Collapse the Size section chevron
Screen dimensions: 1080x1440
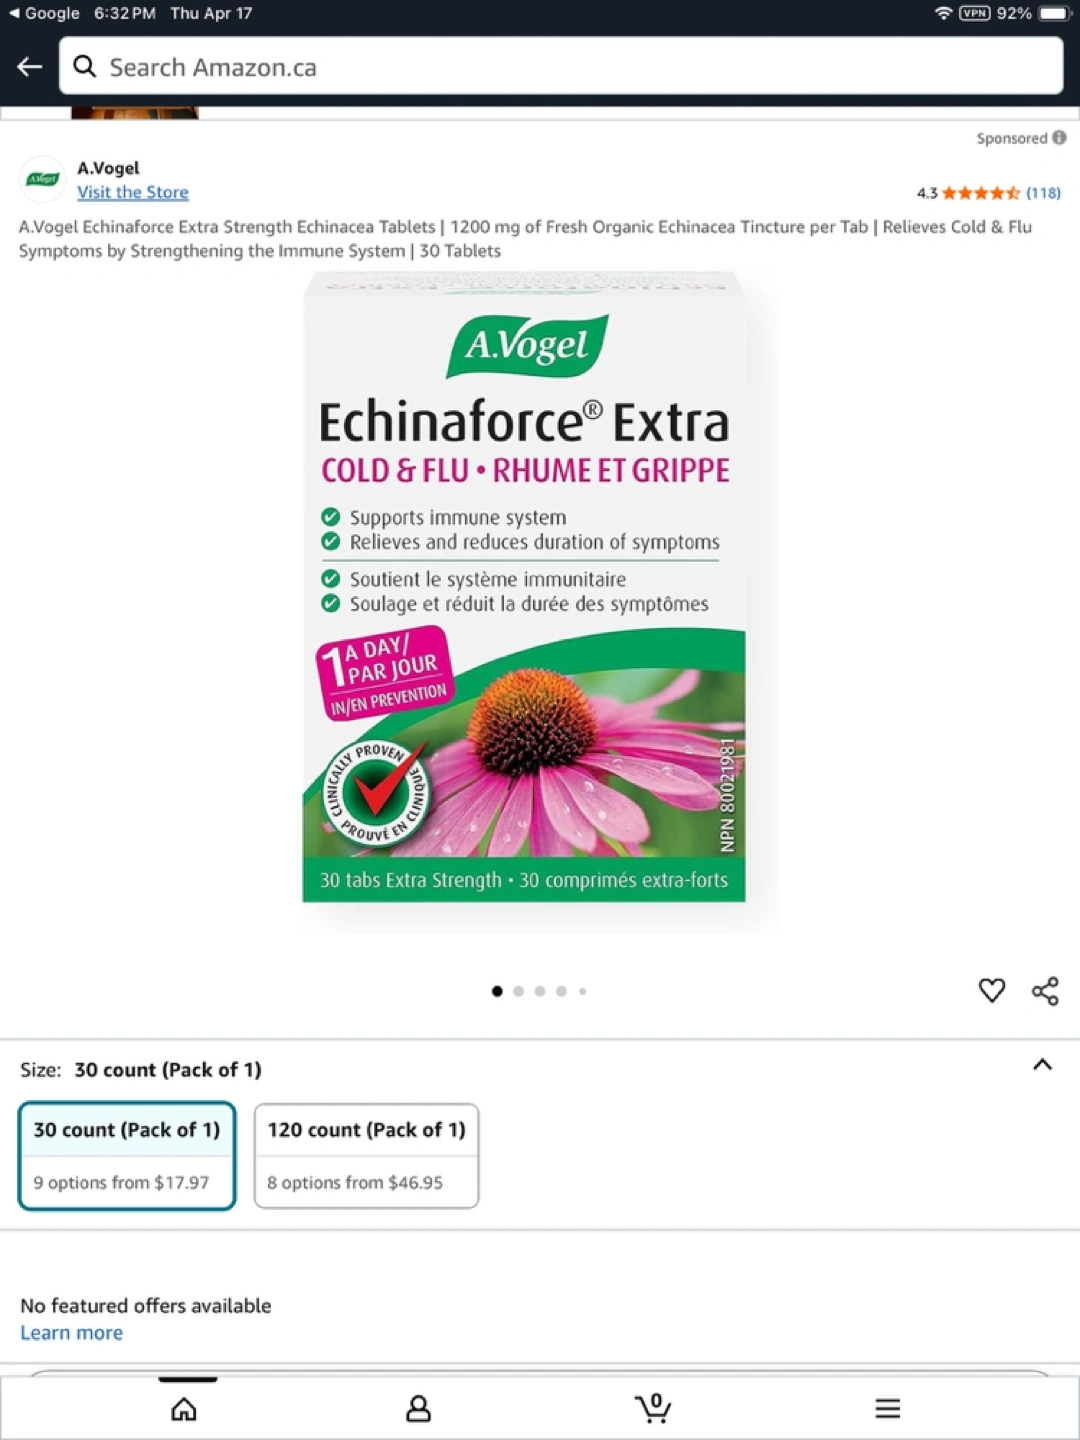[1042, 1065]
